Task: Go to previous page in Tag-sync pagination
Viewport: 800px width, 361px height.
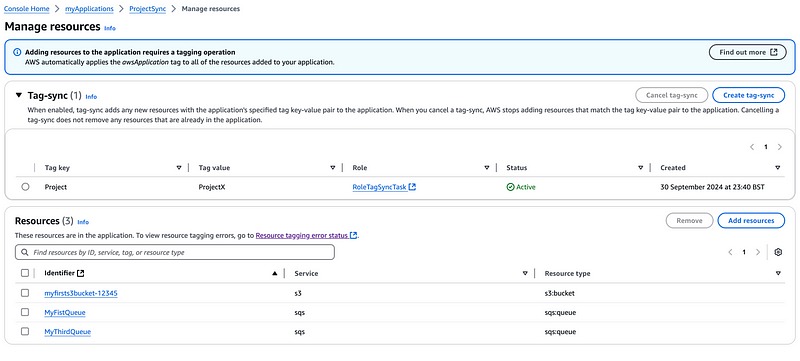Action: 752,147
